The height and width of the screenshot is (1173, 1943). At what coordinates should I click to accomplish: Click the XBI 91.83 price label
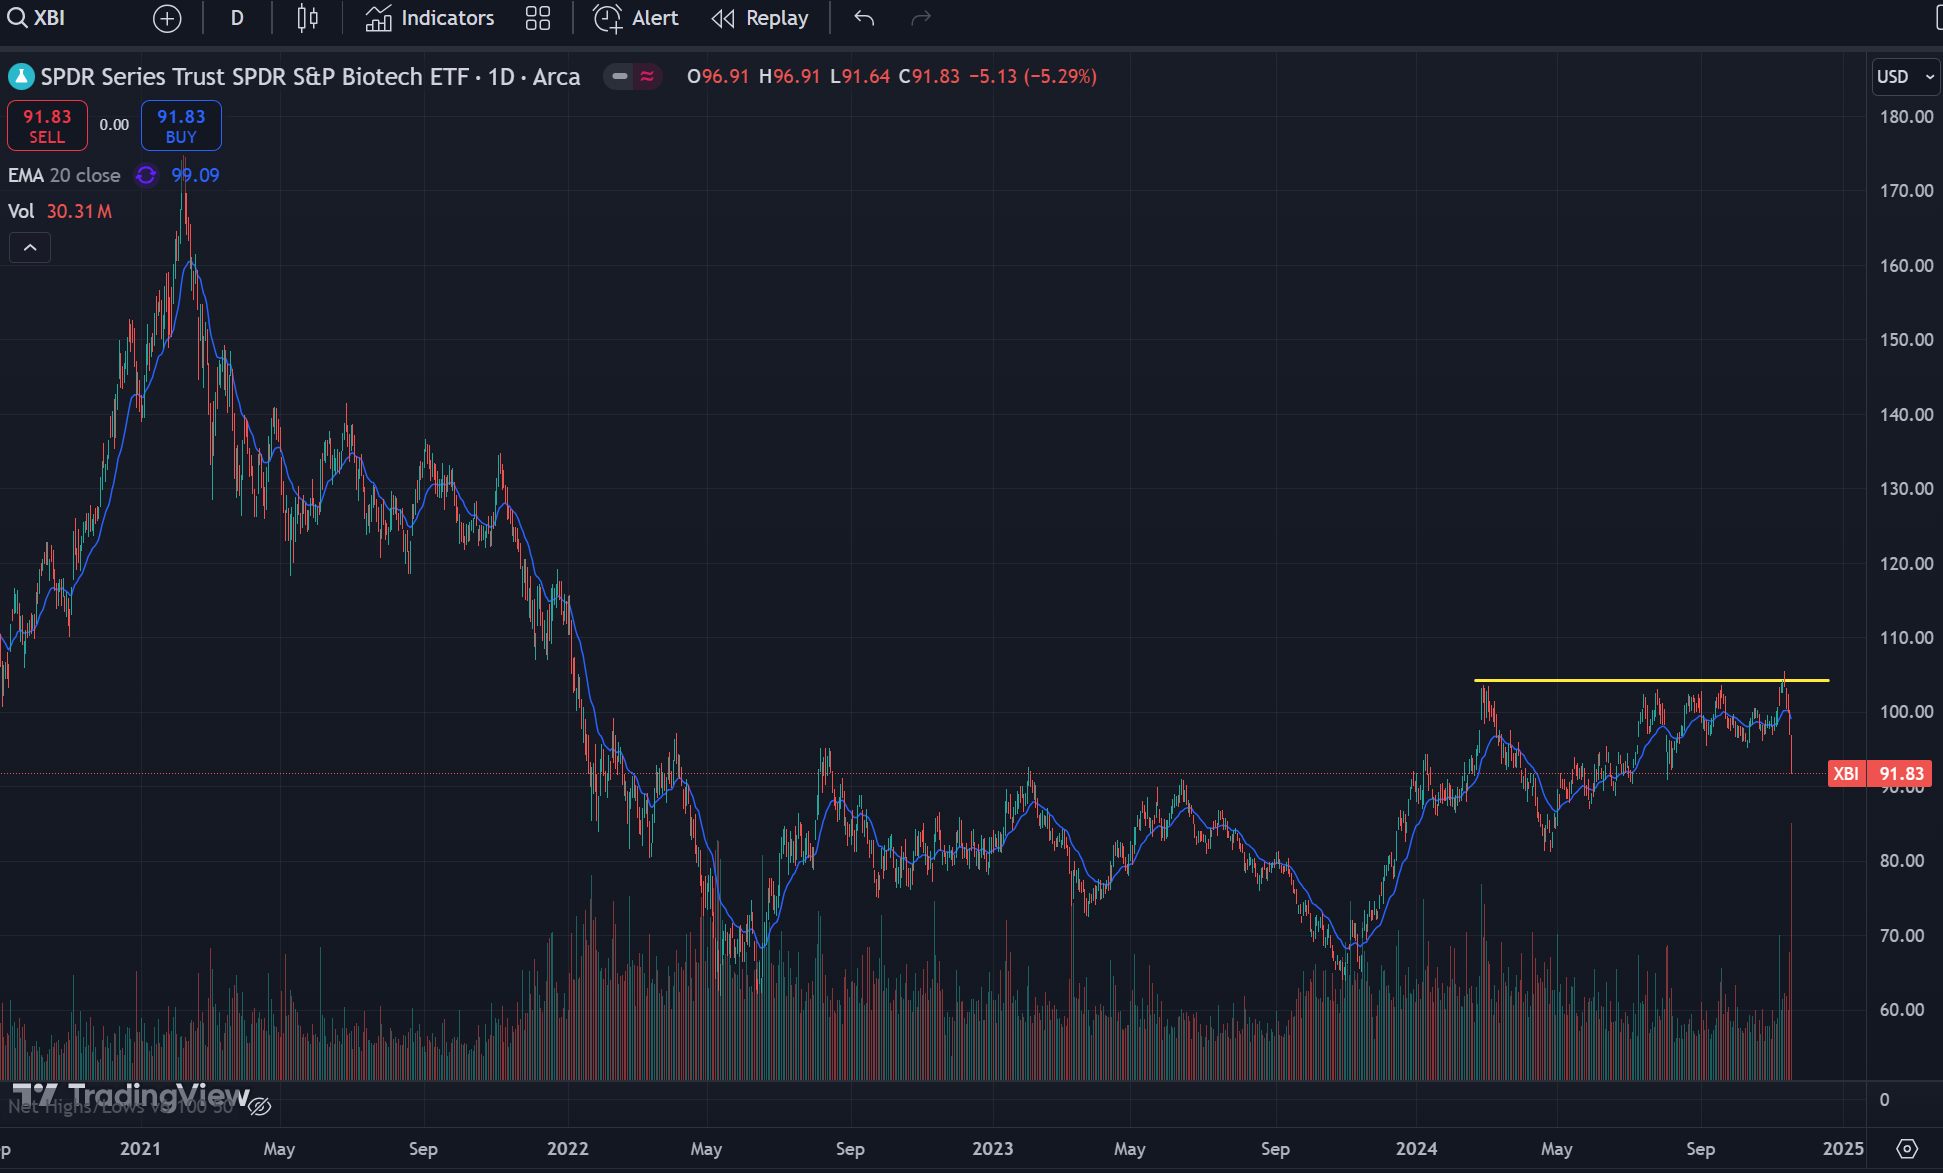[1880, 774]
